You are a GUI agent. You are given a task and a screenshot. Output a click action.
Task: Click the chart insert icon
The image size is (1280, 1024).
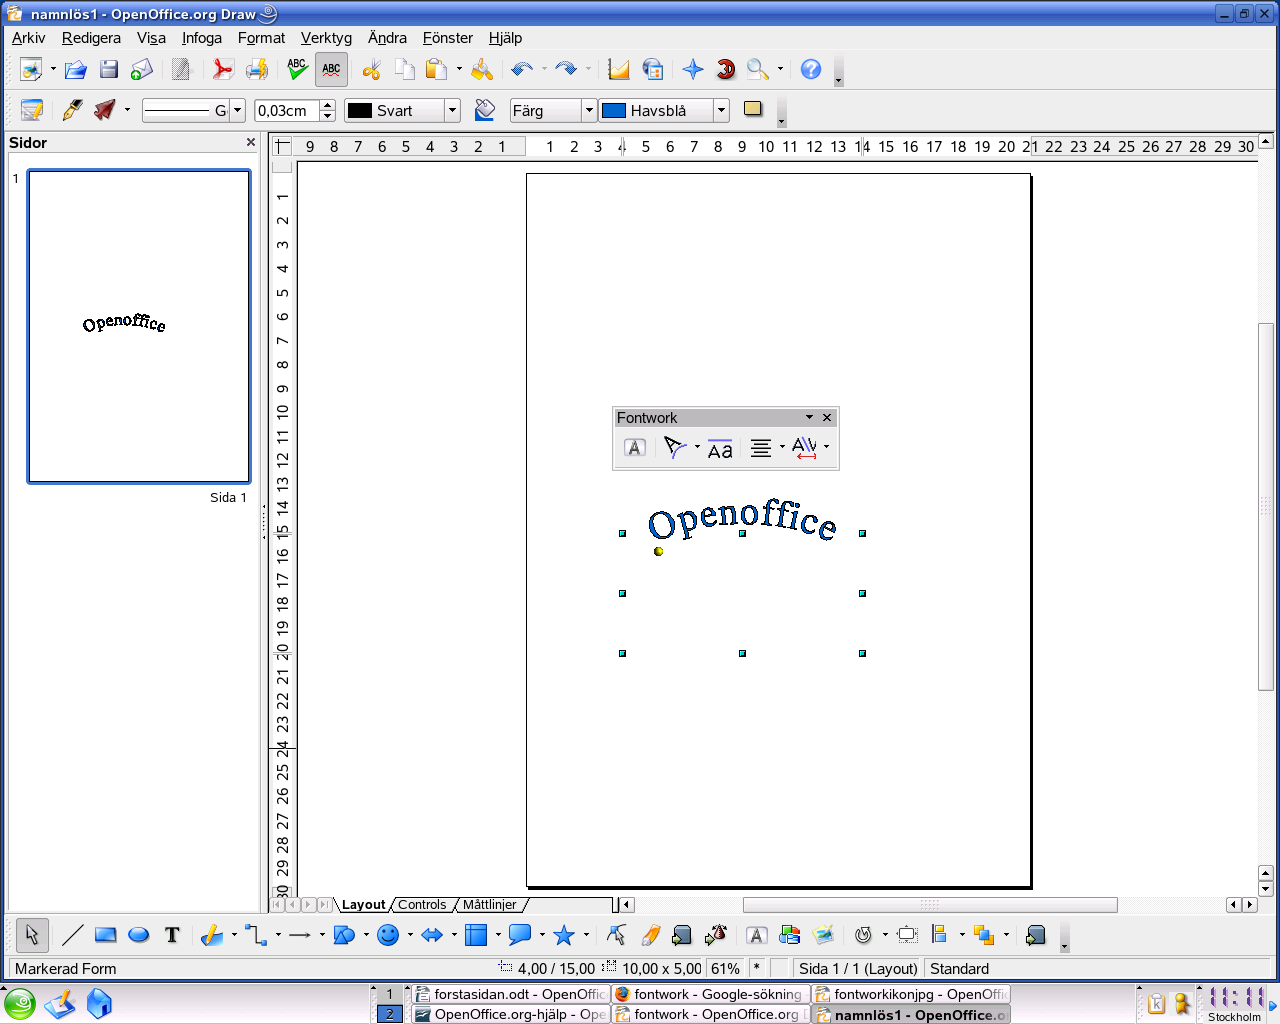(x=619, y=69)
